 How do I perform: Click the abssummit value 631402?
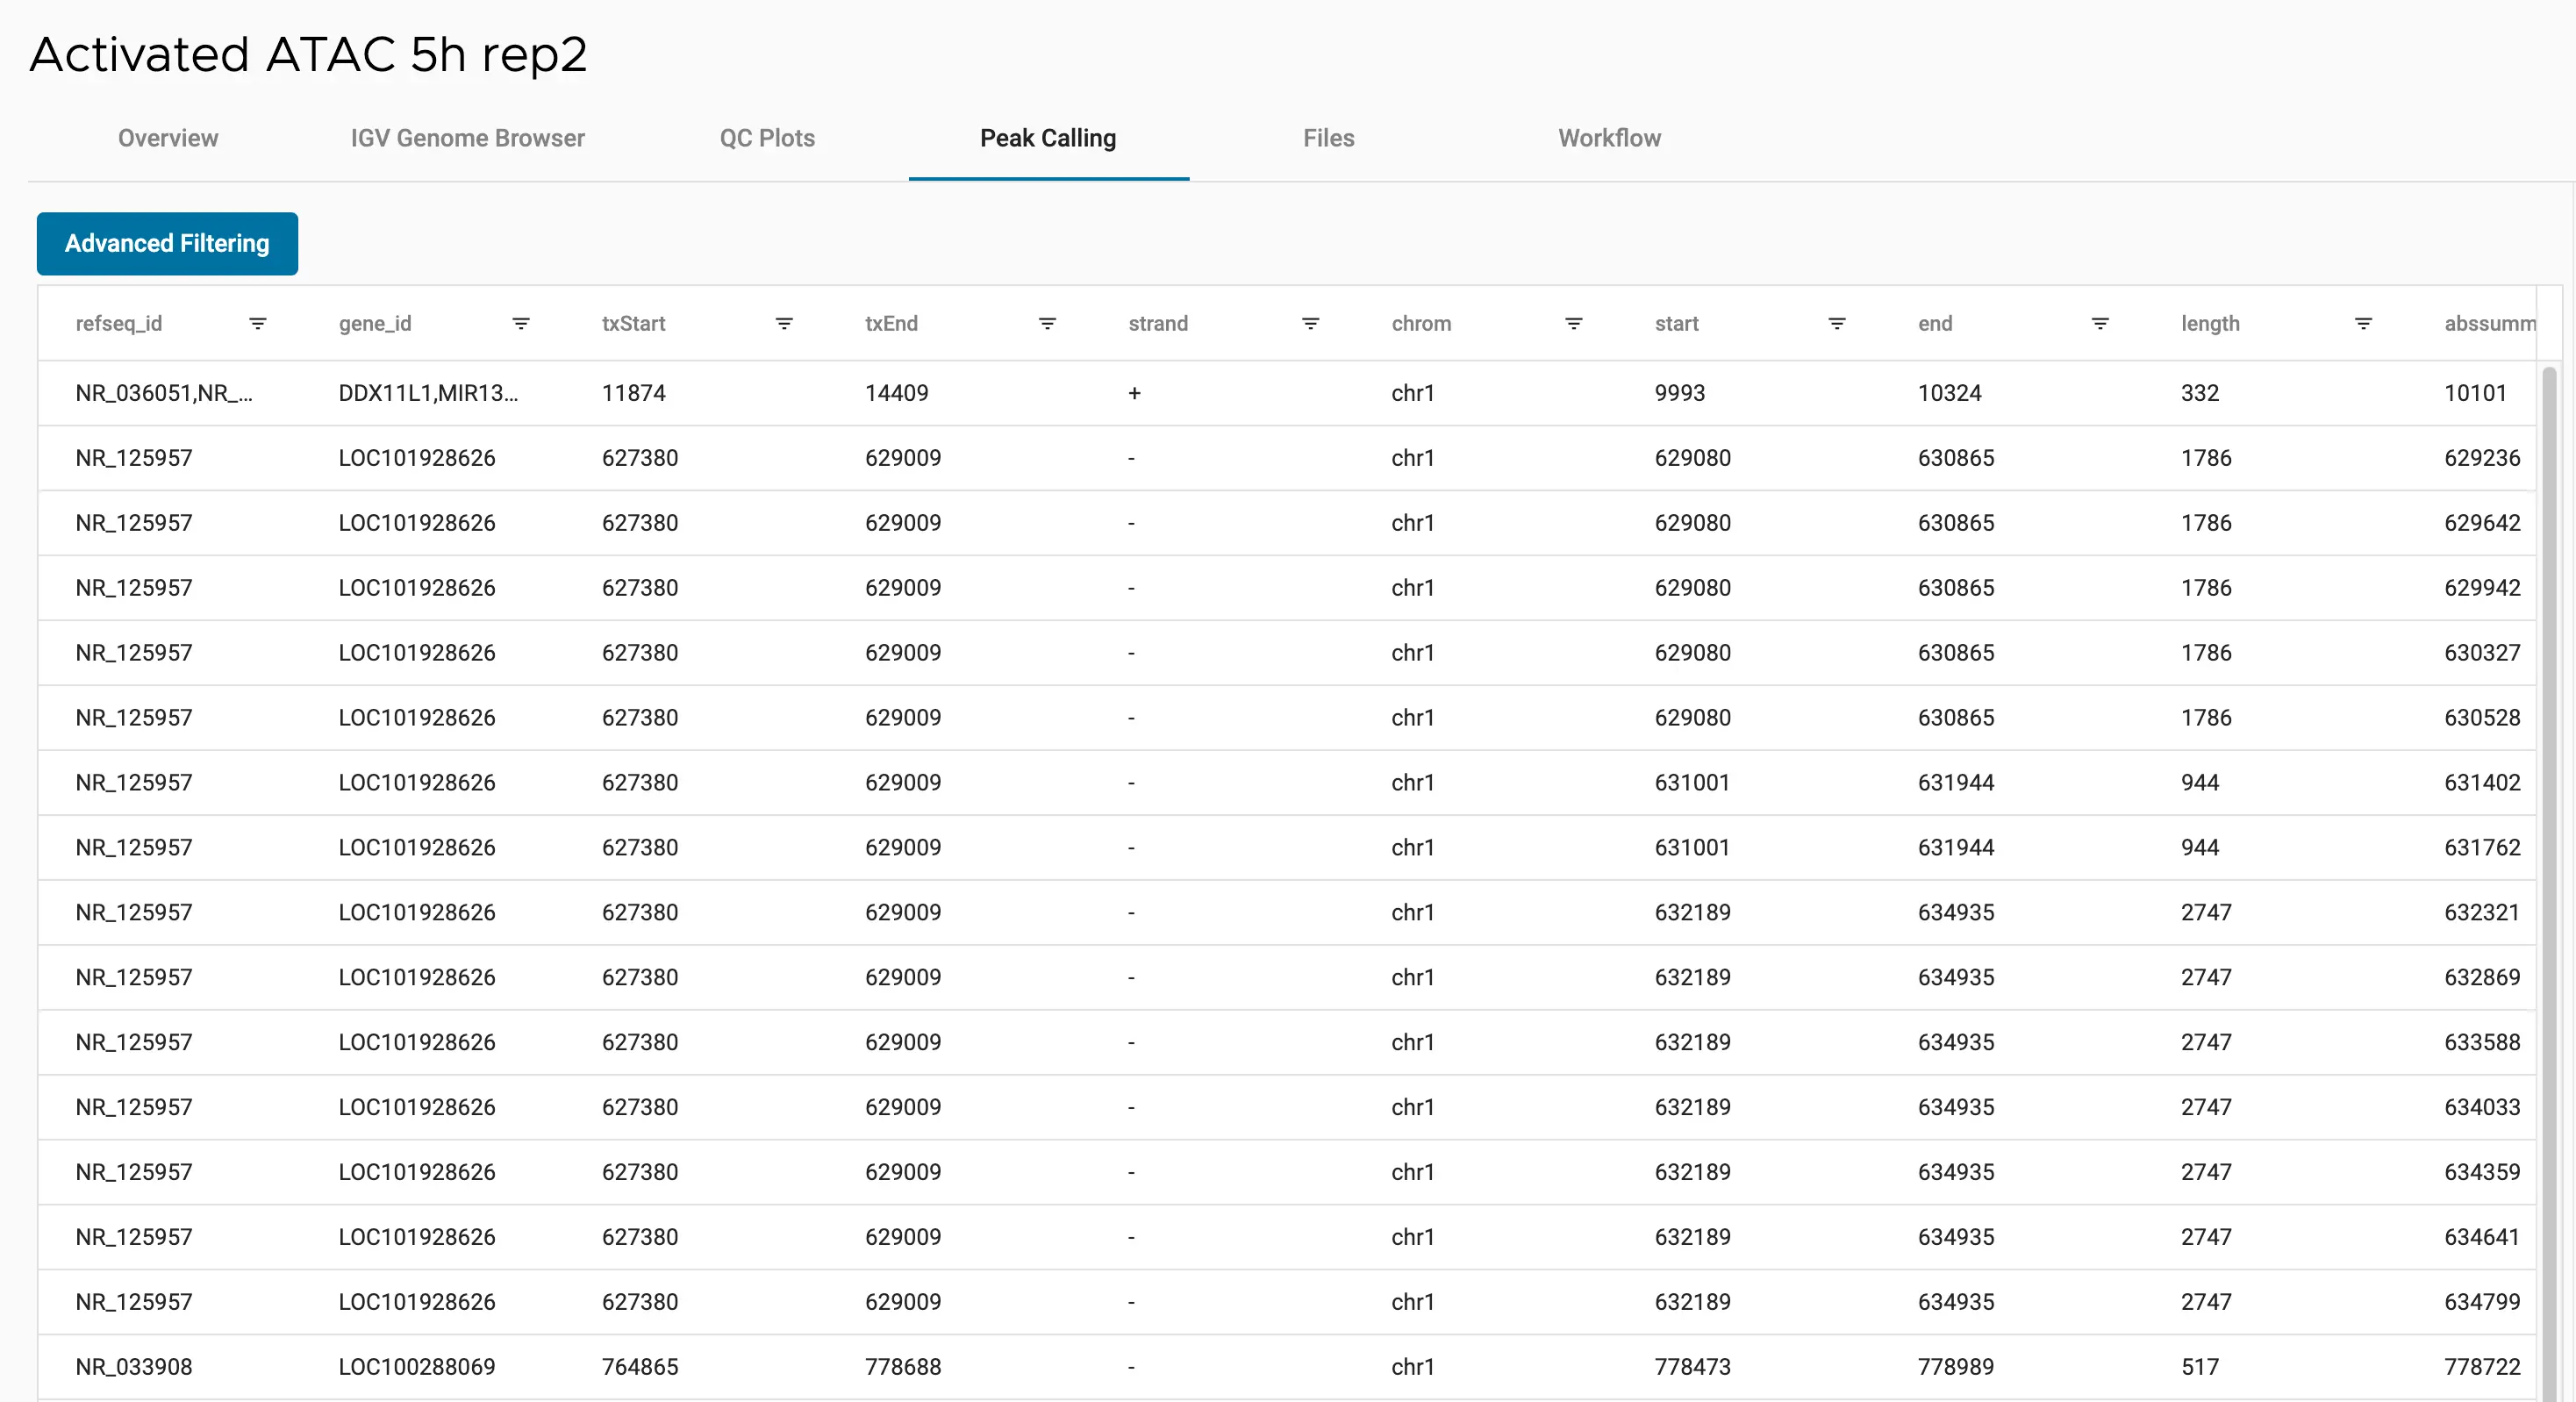point(2482,783)
